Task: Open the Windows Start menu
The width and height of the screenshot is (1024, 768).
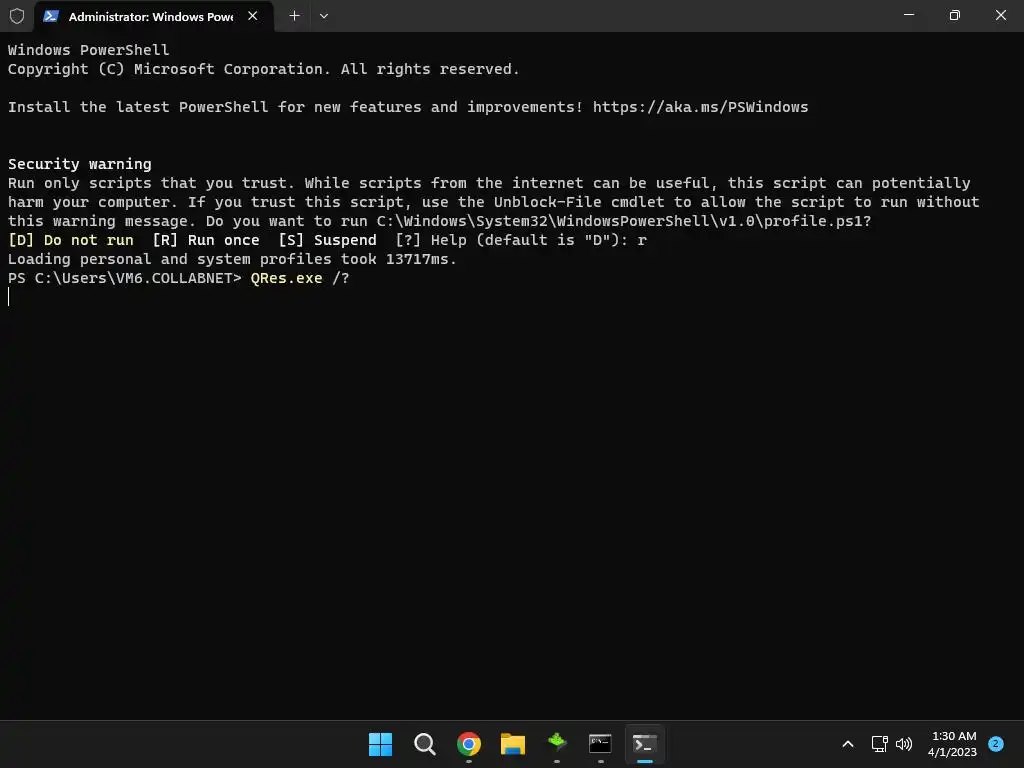Action: [381, 744]
